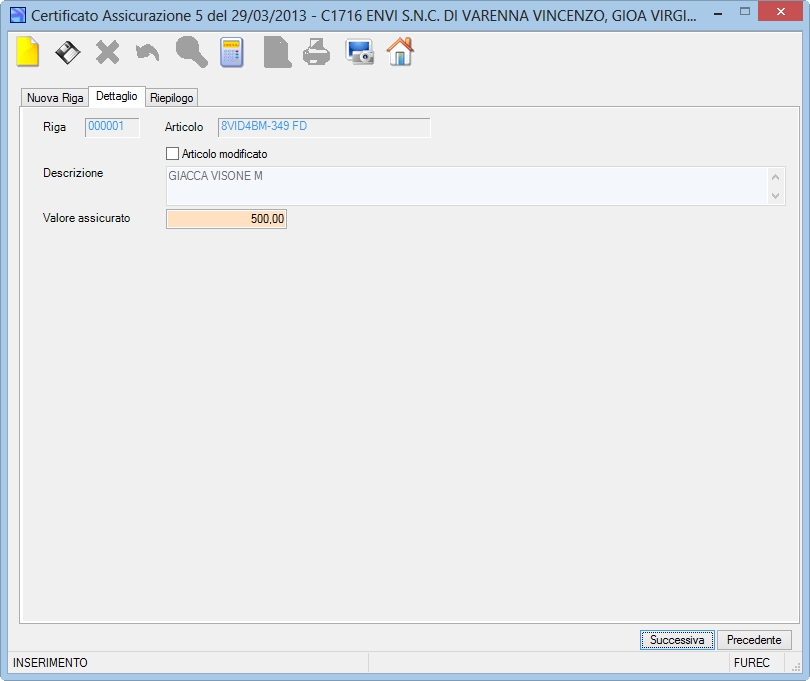Image resolution: width=810 pixels, height=681 pixels.
Task: Open the Riepilogo tab
Action: coord(172,98)
